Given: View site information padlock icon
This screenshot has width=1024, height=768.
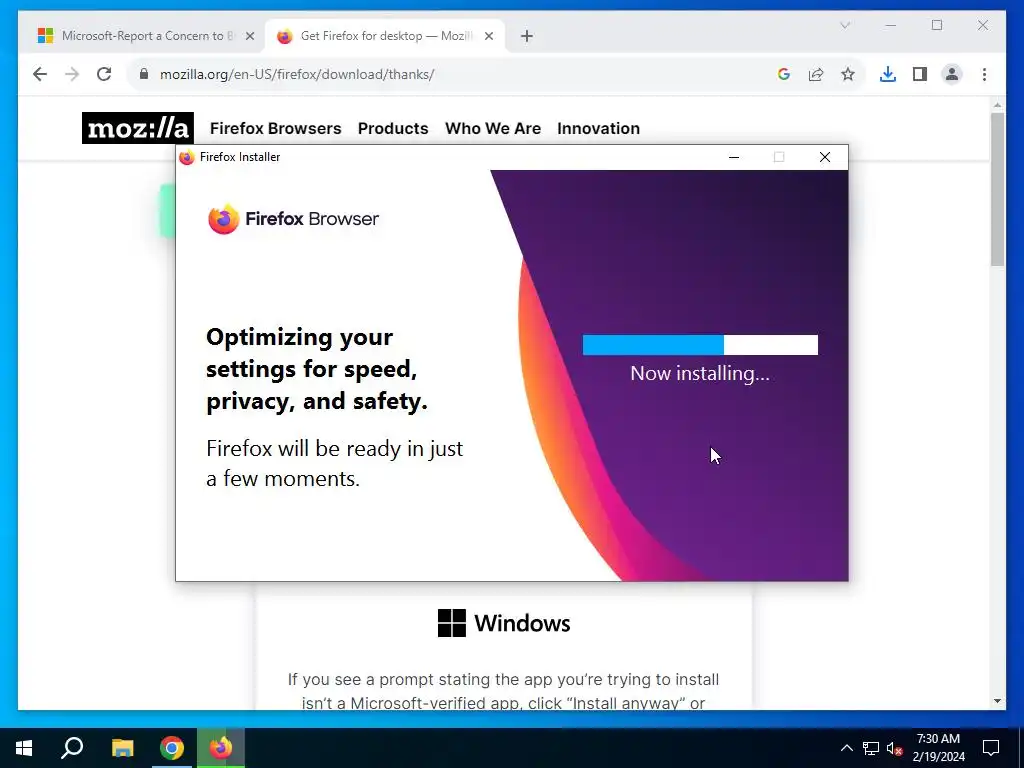Looking at the screenshot, I should tap(144, 74).
